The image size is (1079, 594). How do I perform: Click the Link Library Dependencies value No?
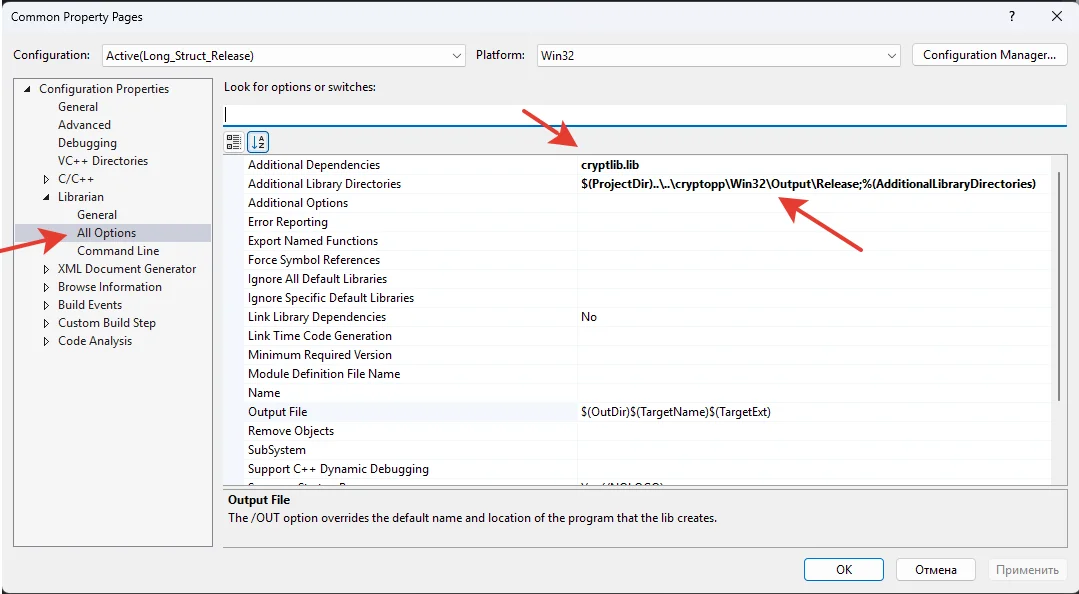pos(589,317)
